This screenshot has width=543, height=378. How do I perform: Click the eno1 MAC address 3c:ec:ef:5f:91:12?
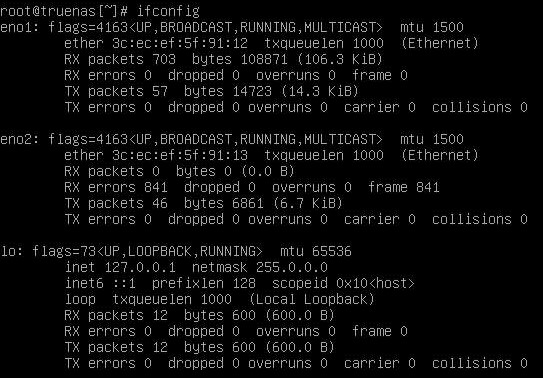click(x=180, y=43)
